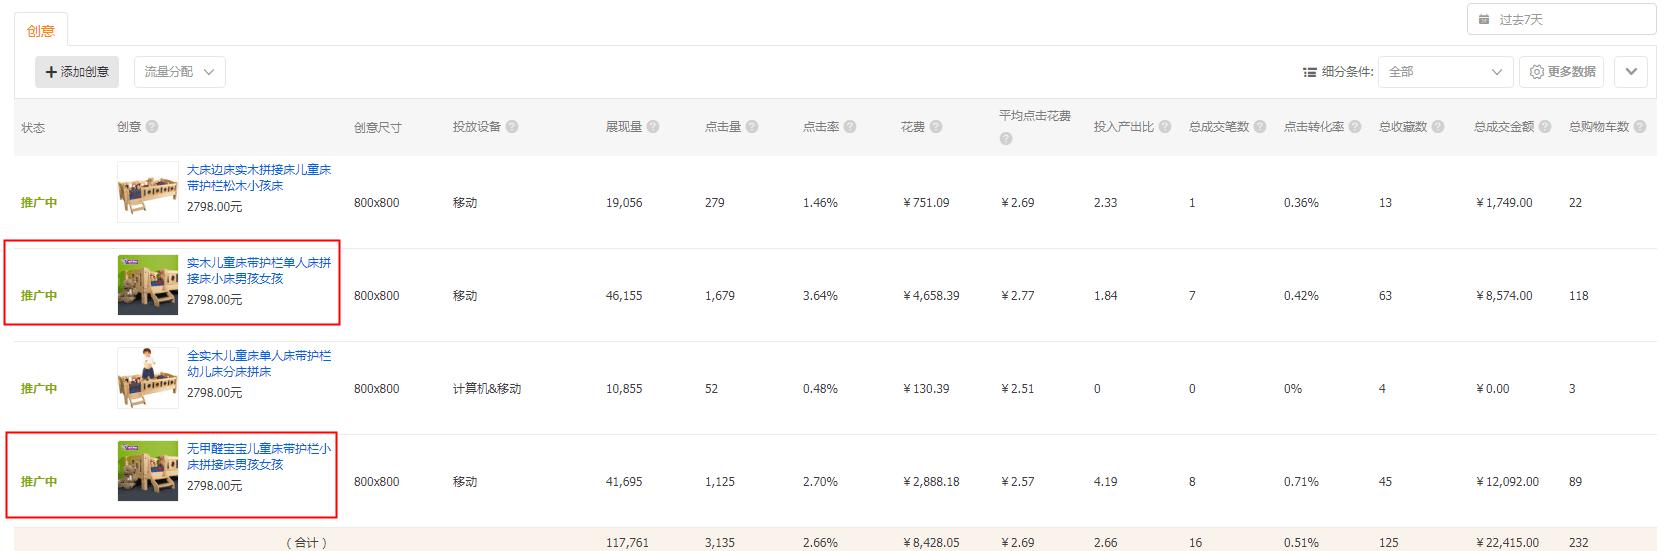Click the spend value ¥751.09
Viewport: 1675px width, 551px height.
tap(926, 203)
